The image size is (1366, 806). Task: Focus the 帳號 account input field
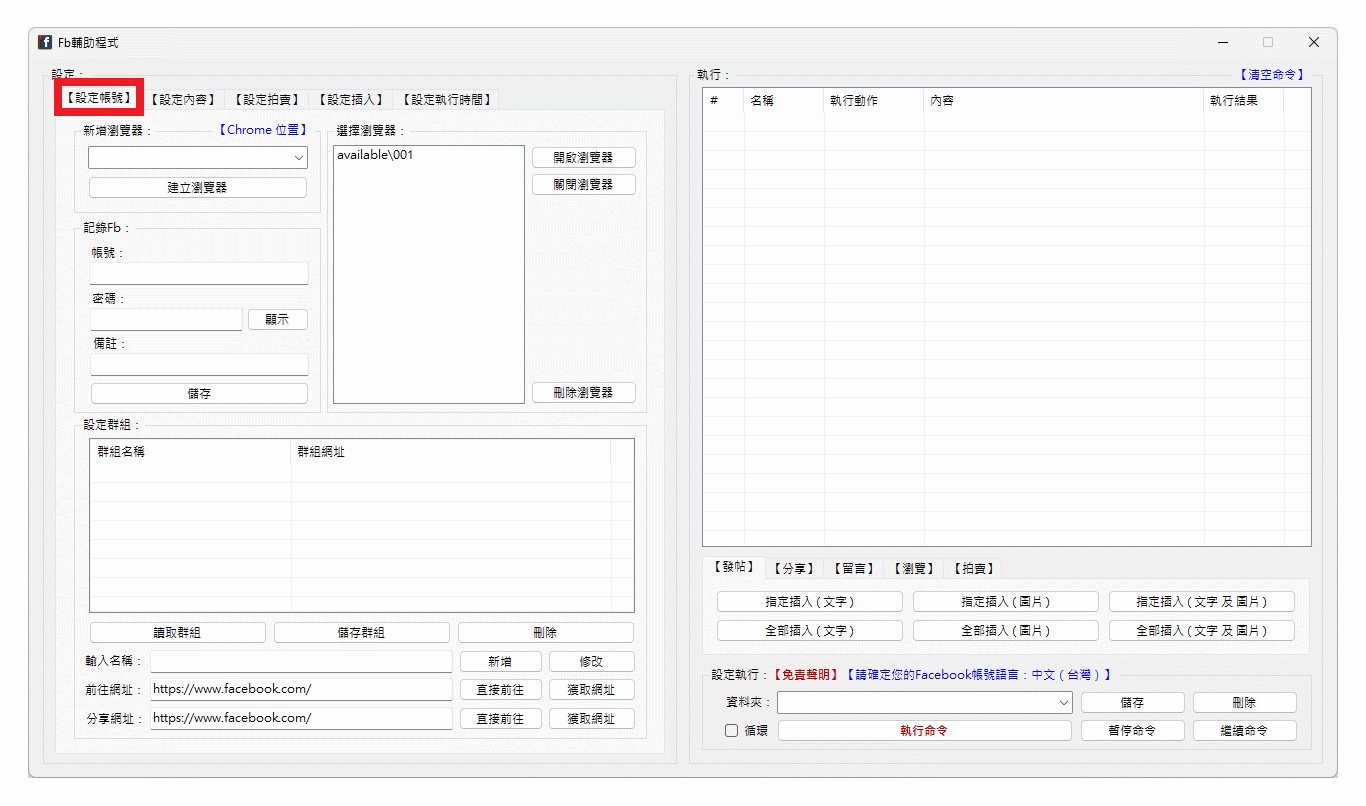point(199,274)
